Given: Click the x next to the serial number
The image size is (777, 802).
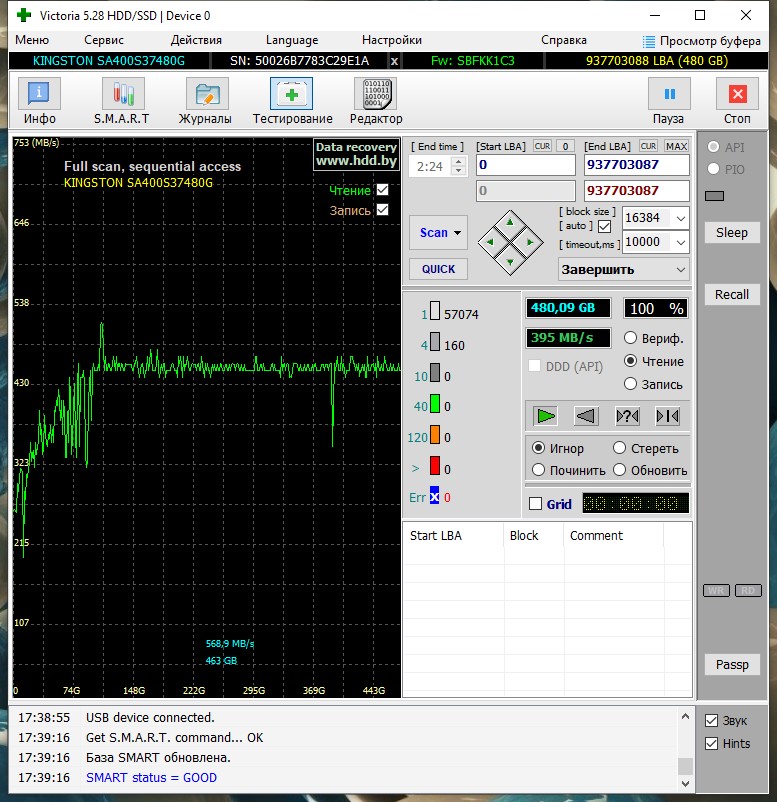Looking at the screenshot, I should click(x=394, y=61).
